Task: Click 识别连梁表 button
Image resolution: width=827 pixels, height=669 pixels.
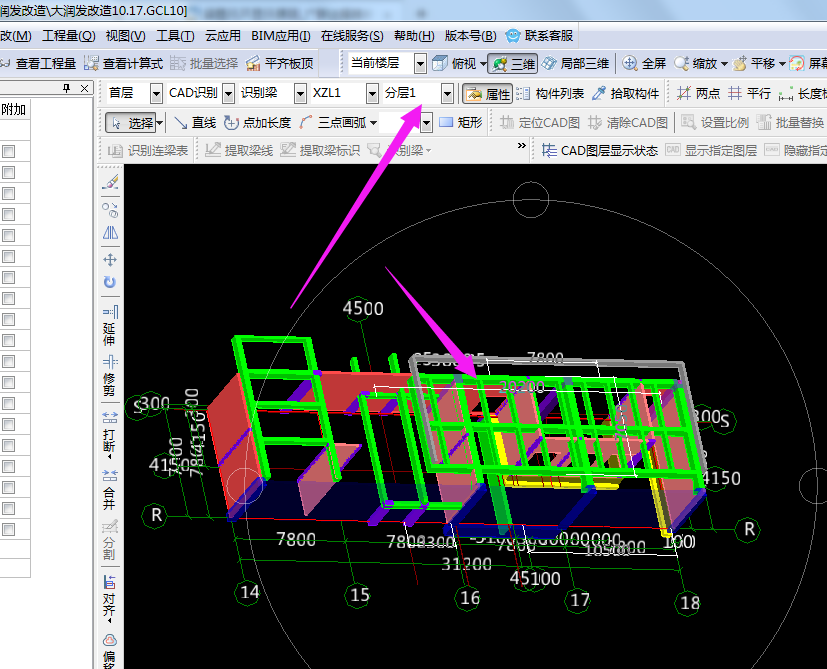Action: click(148, 151)
